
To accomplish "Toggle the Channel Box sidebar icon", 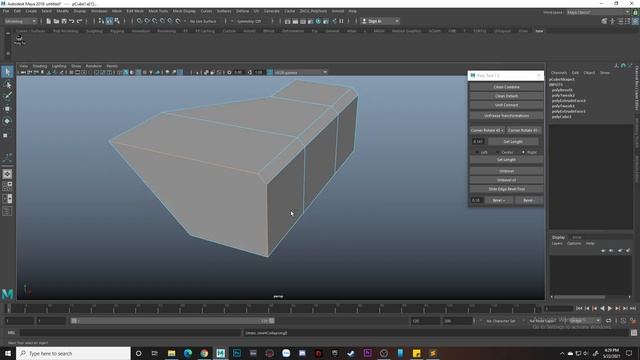I will click(635, 21).
